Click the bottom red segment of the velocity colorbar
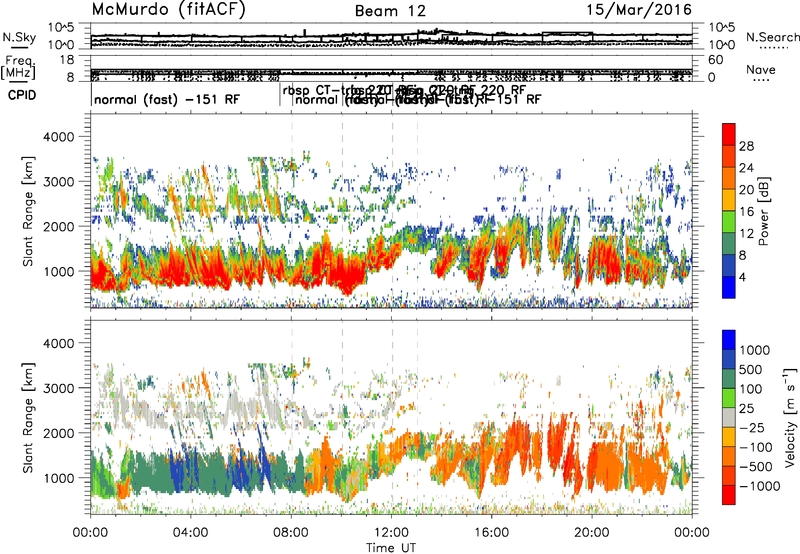 pos(729,495)
